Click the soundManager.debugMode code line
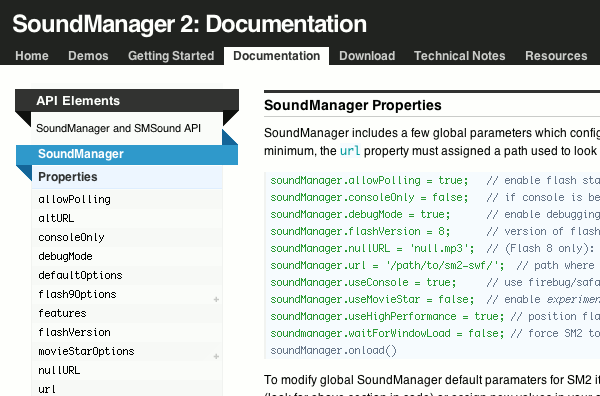 pos(435,214)
